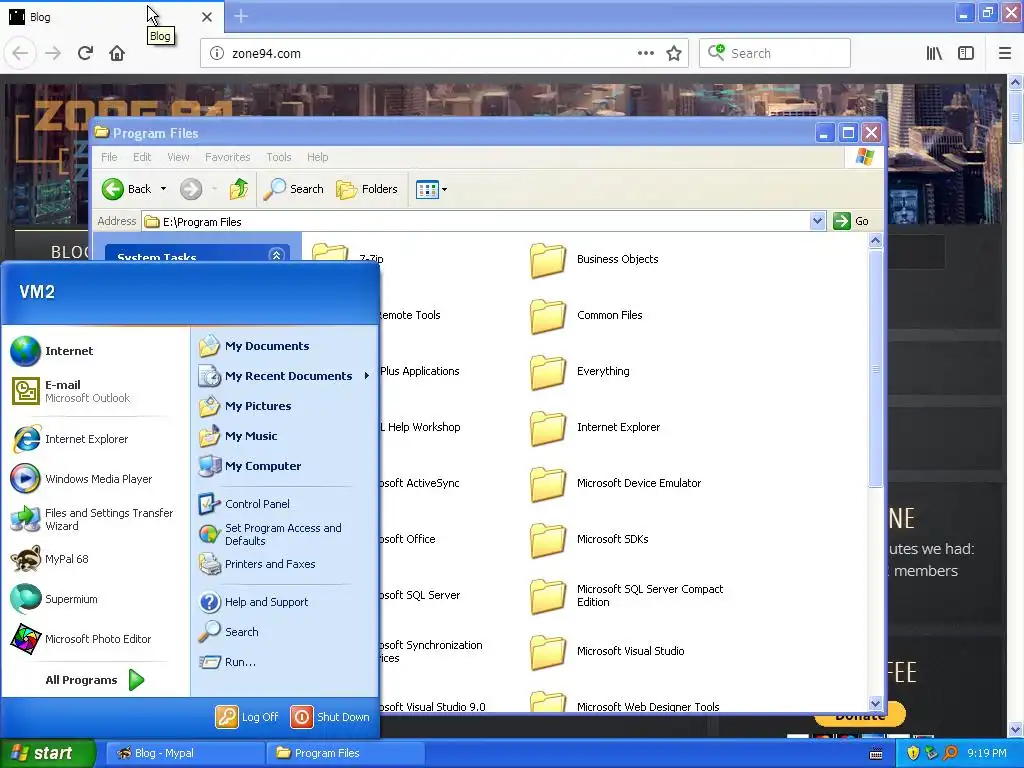This screenshot has height=768, width=1024.
Task: Open the Tools menu in Explorer
Action: pyautogui.click(x=279, y=157)
